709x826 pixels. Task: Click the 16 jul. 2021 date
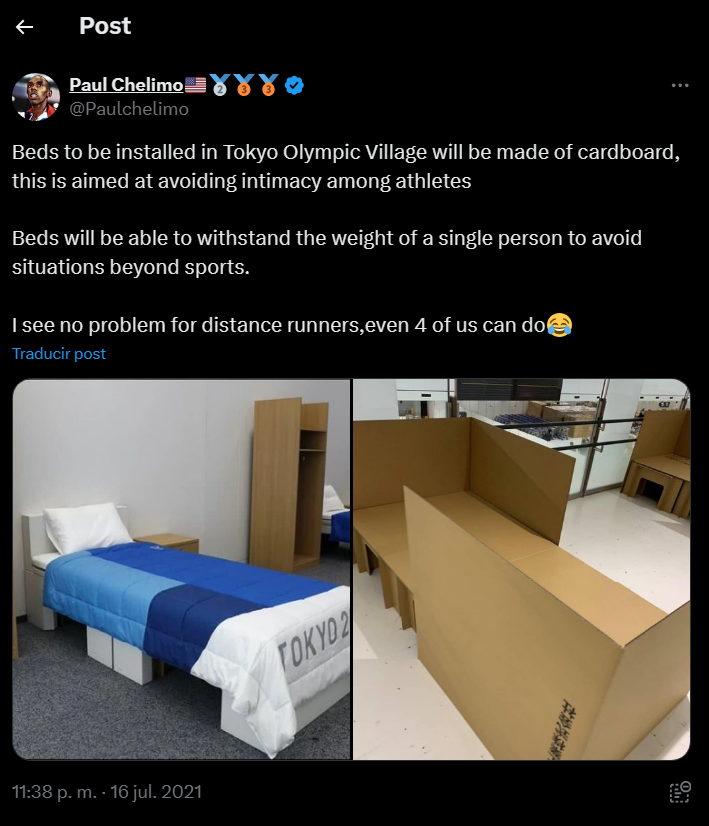[x=156, y=792]
